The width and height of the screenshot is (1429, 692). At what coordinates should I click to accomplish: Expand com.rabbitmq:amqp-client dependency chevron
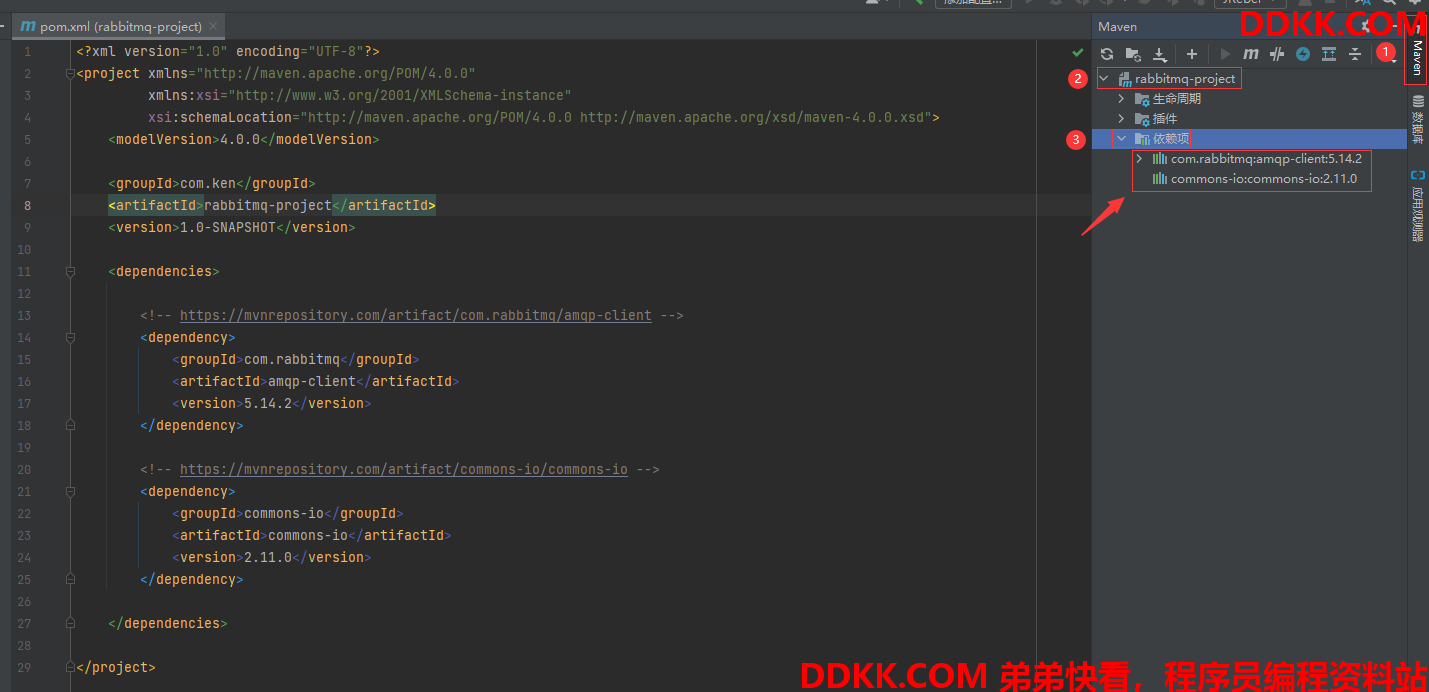coord(1140,159)
